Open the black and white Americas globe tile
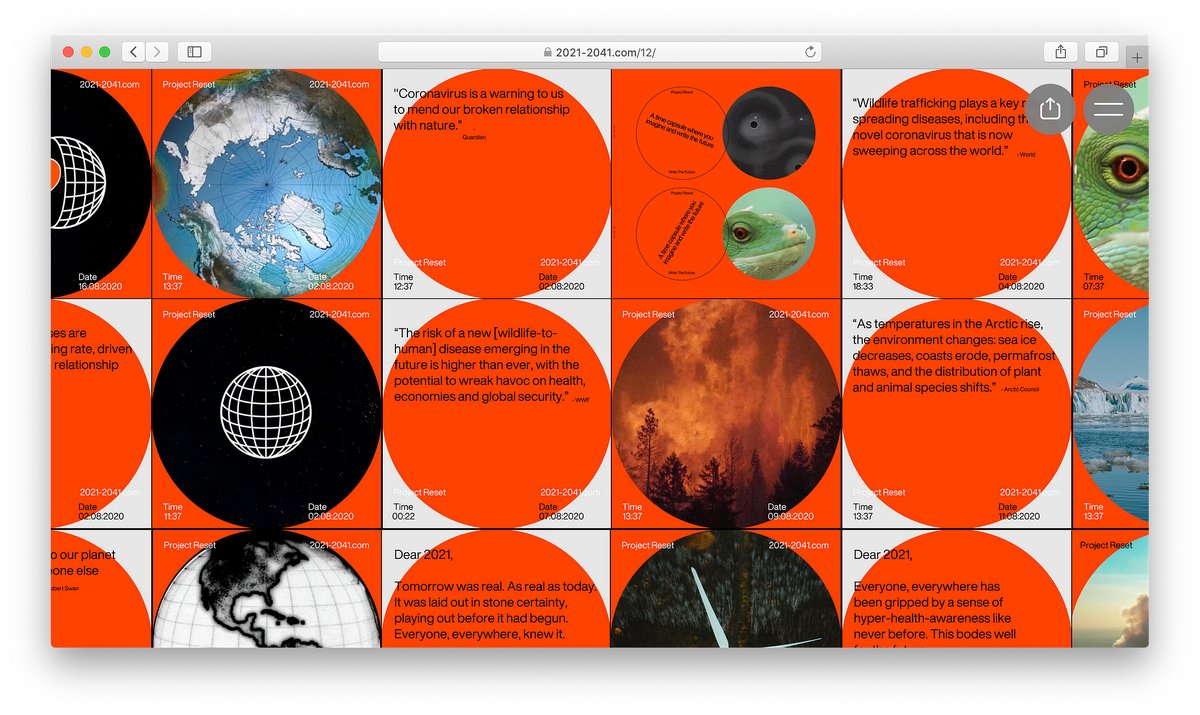 [x=266, y=589]
